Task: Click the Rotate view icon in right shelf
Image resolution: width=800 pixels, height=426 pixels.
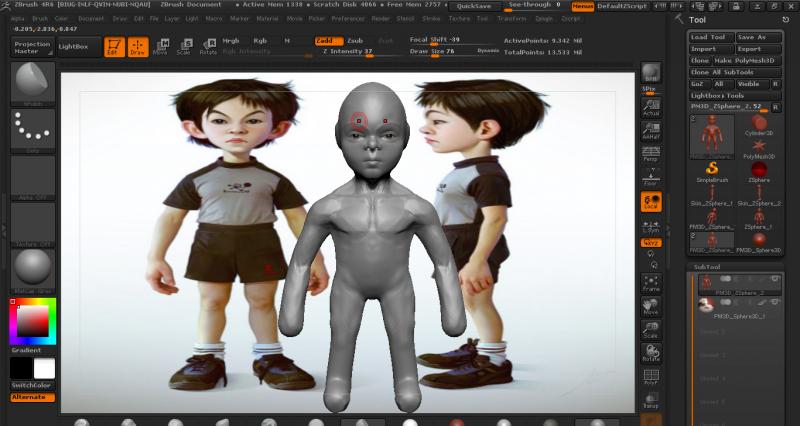Action: (651, 354)
